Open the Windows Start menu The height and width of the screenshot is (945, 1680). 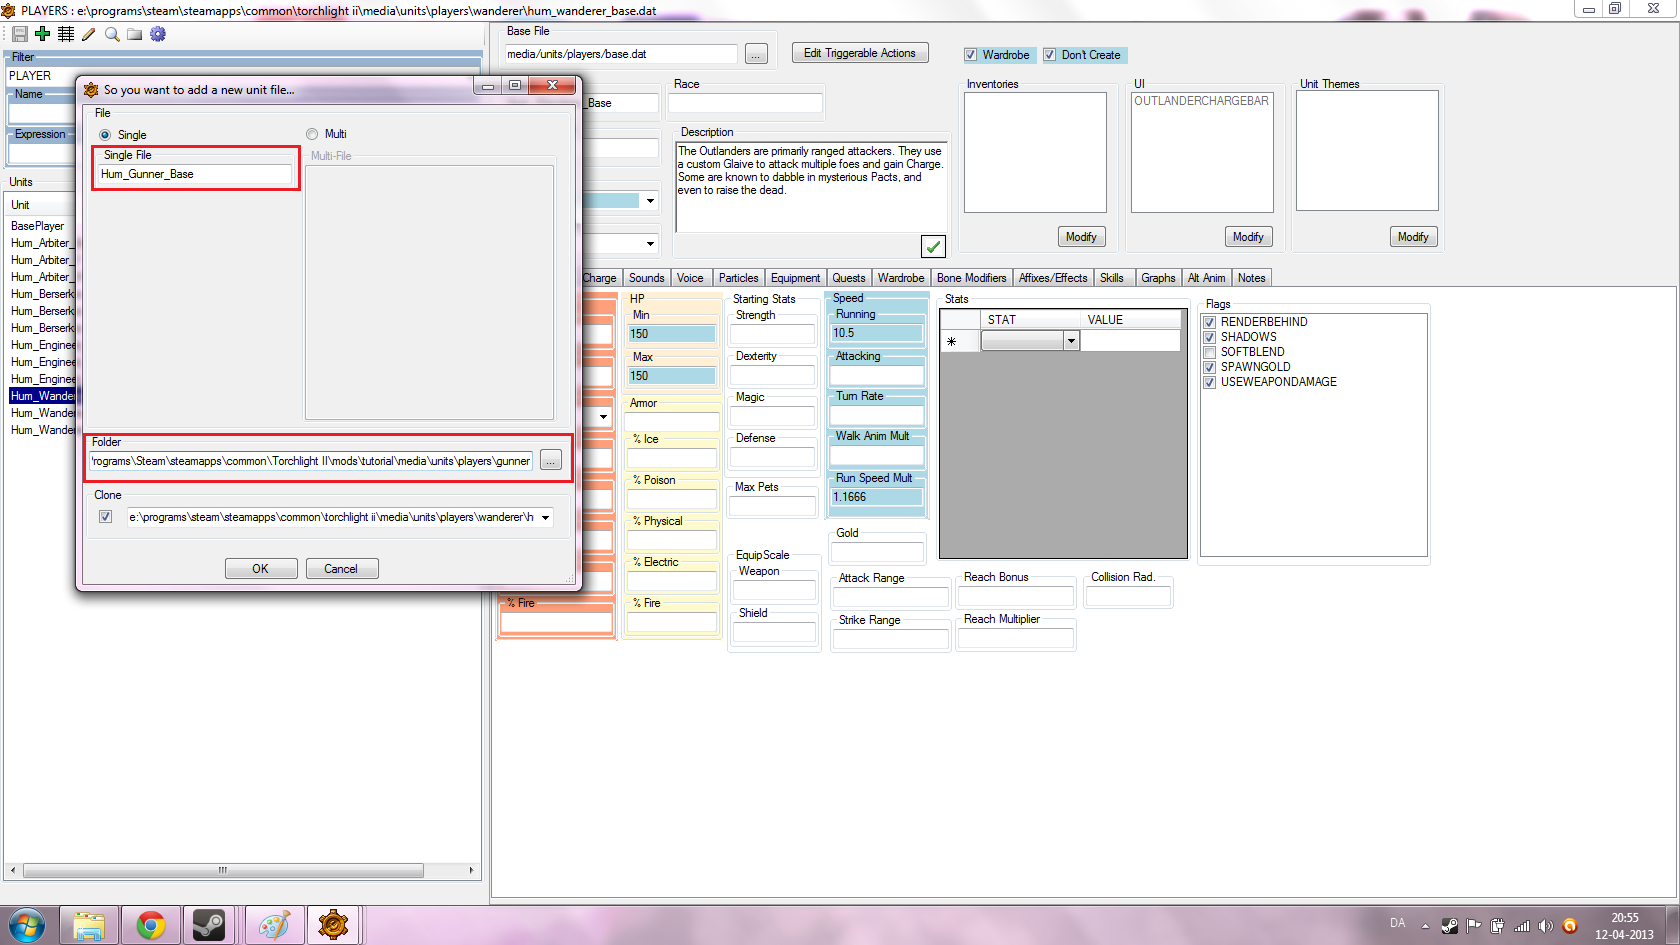coord(27,925)
